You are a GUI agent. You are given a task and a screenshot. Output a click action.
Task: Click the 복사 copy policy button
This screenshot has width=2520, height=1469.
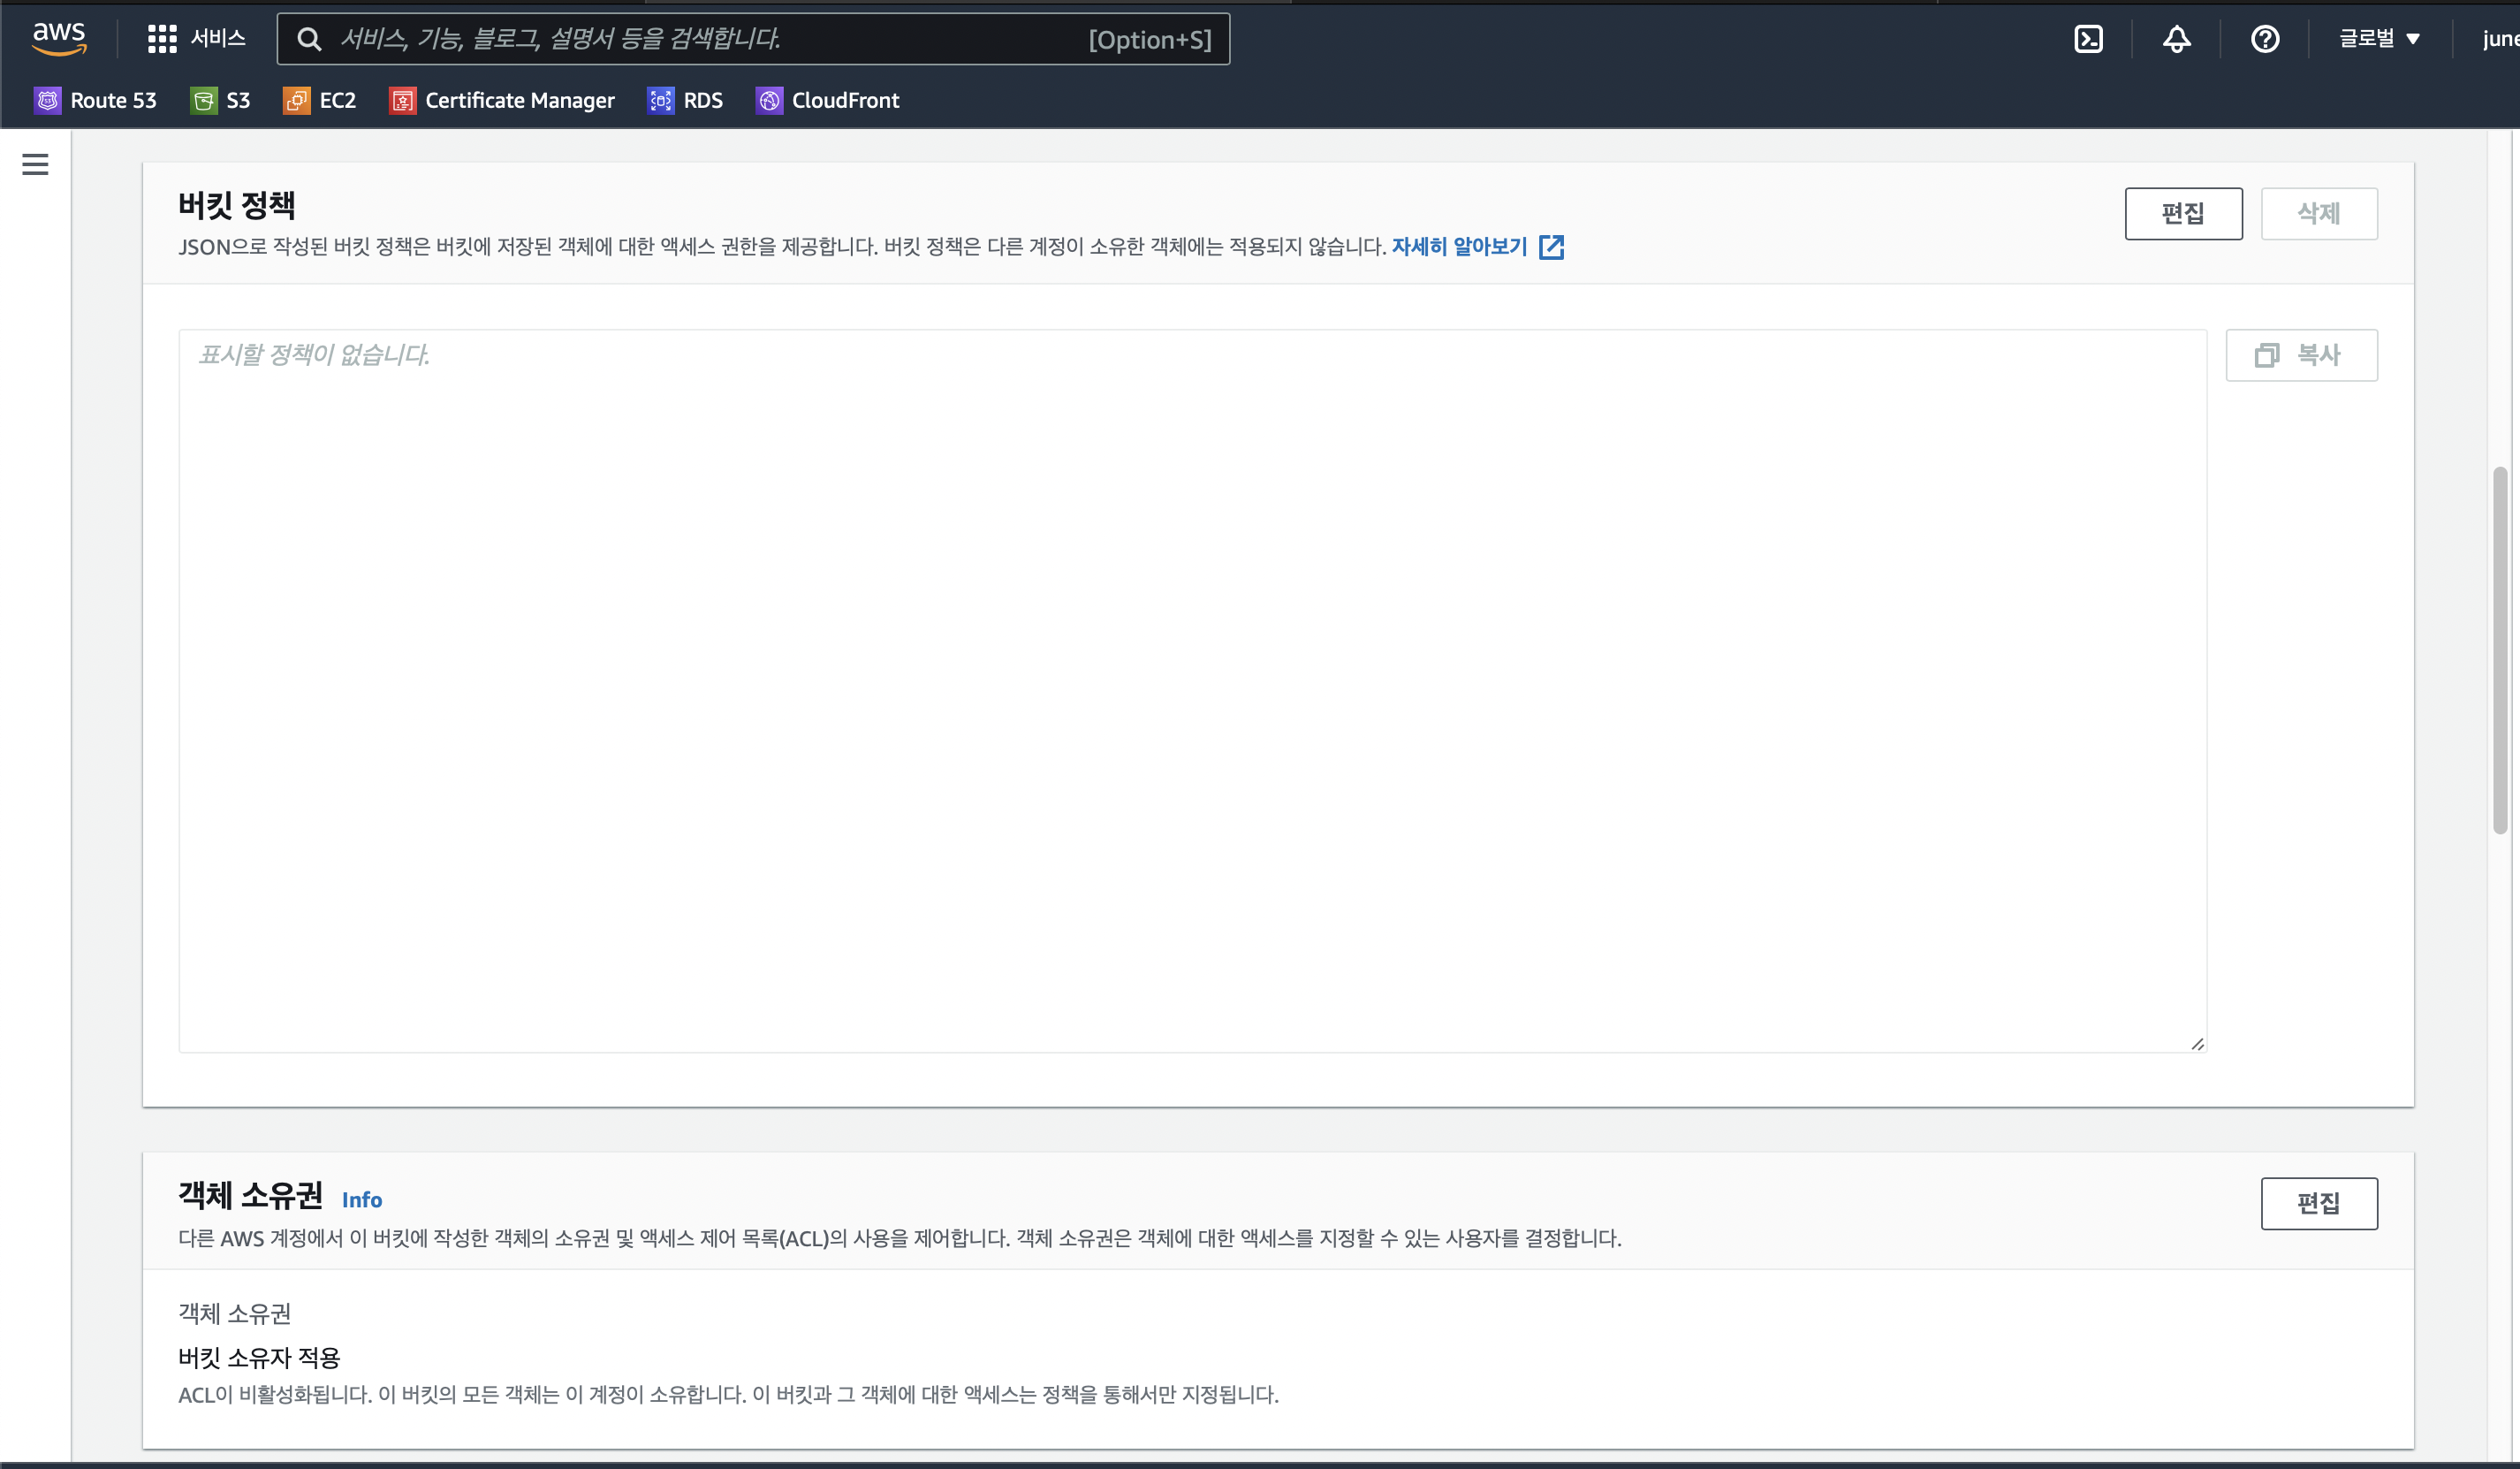tap(2301, 355)
